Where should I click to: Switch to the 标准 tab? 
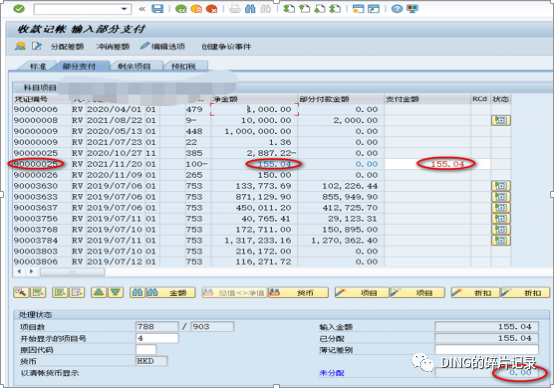38,66
